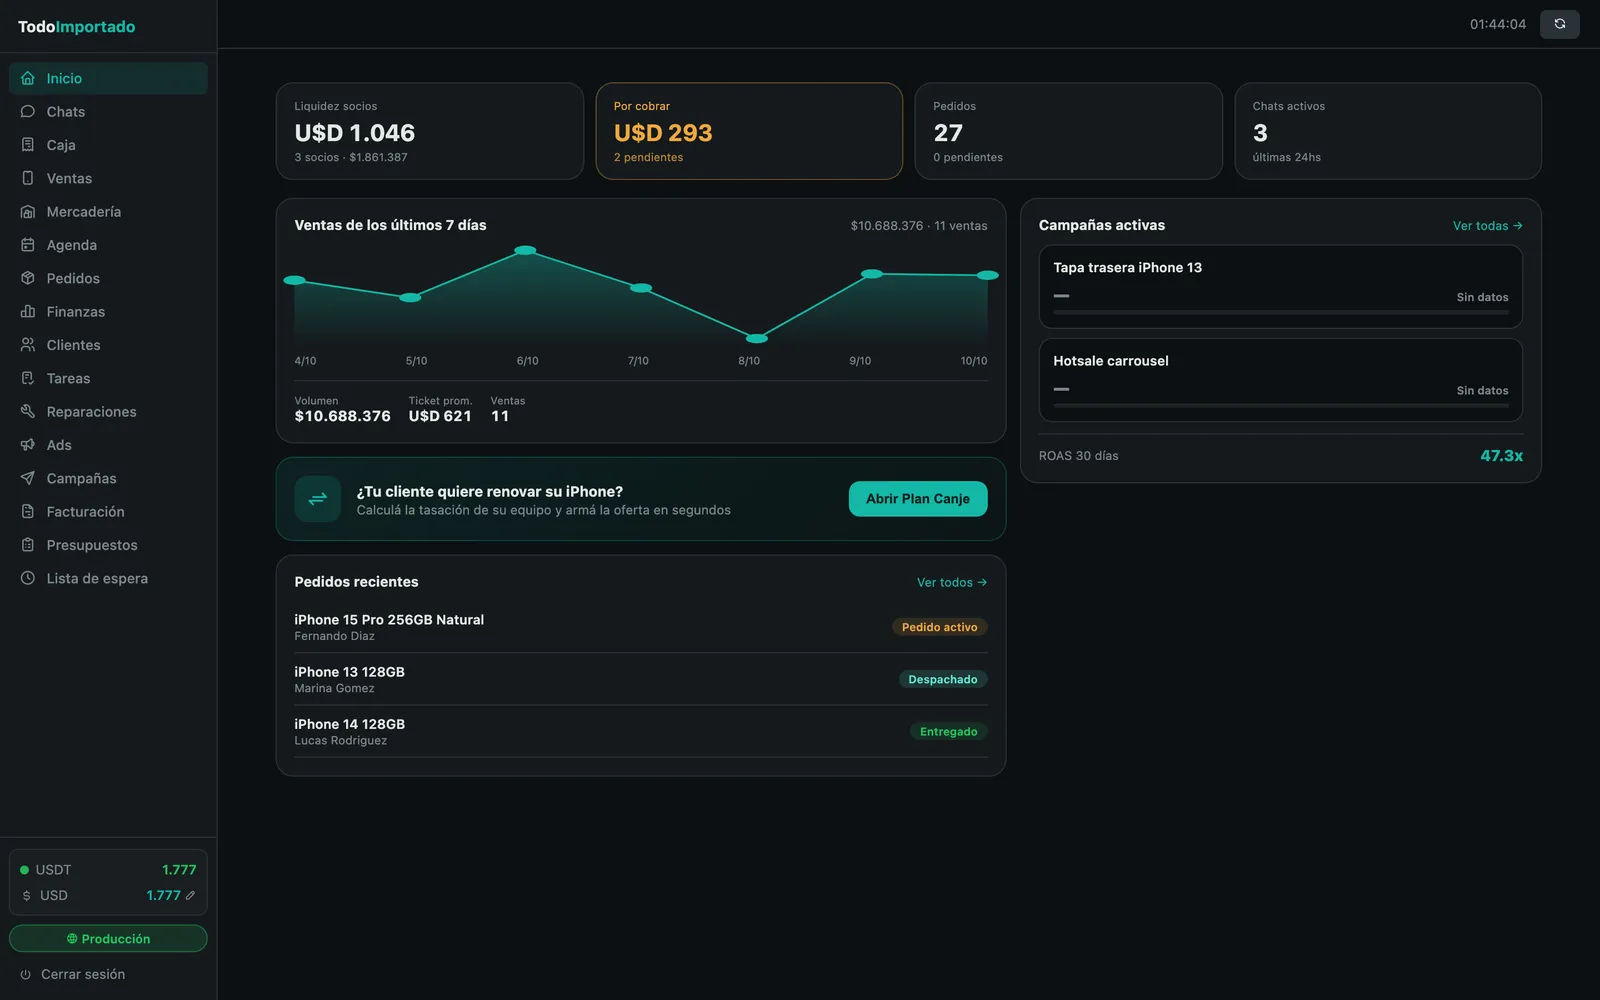Click the Chats activos card value 3
Viewport: 1600px width, 1000px height.
point(1260,133)
